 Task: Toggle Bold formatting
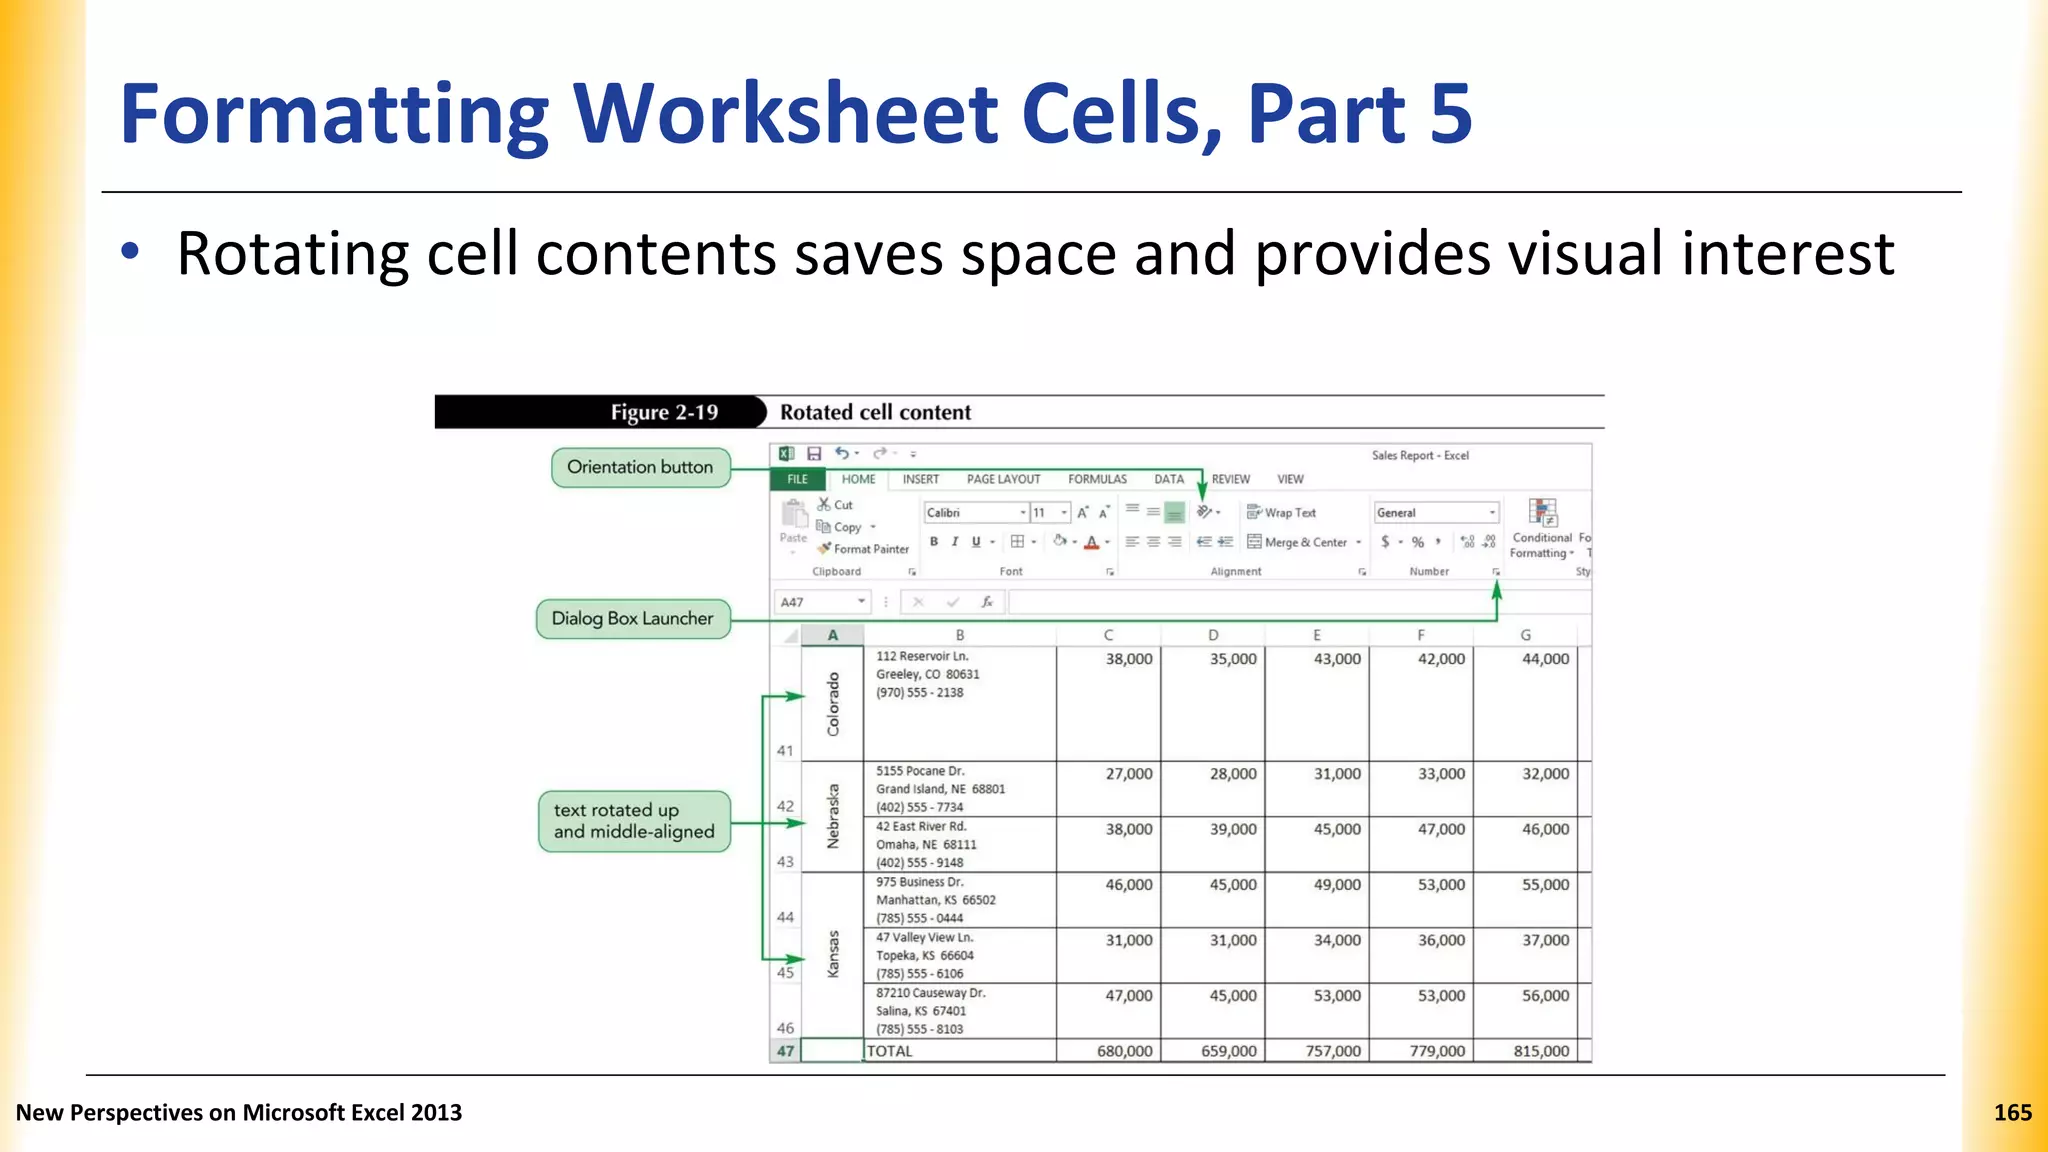tap(934, 542)
